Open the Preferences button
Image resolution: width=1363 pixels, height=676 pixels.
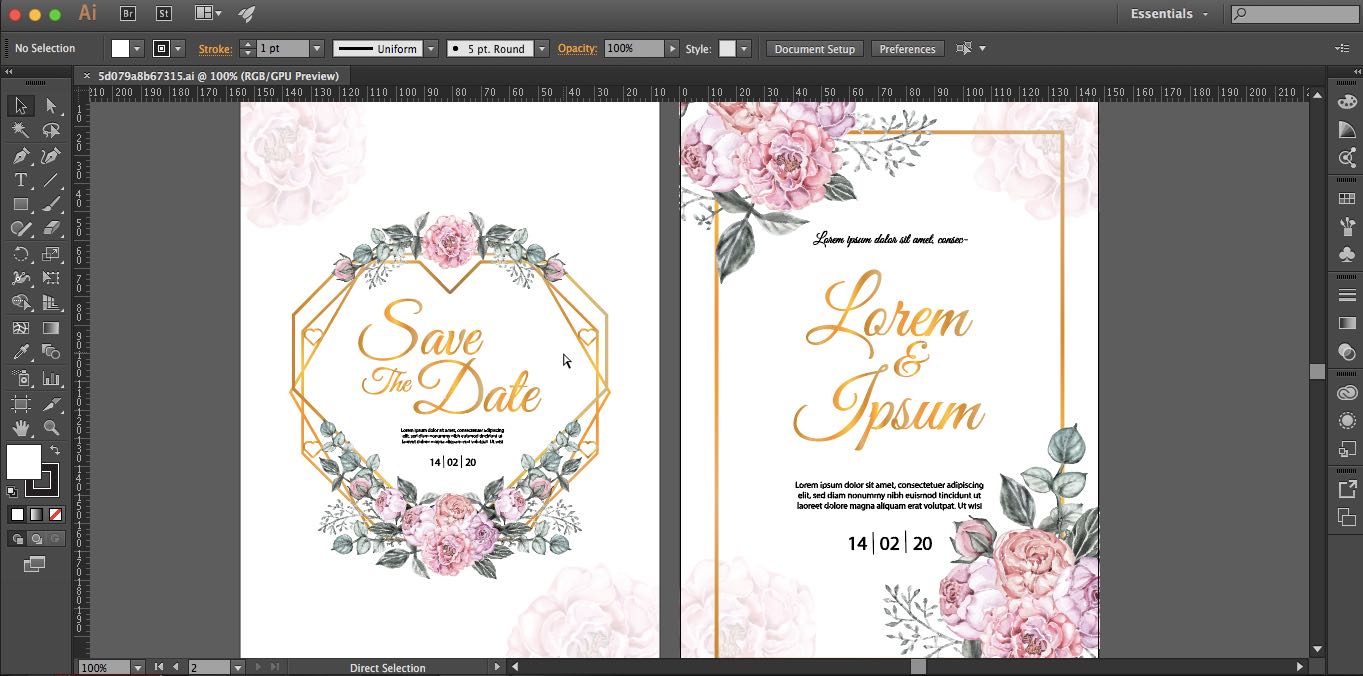907,49
